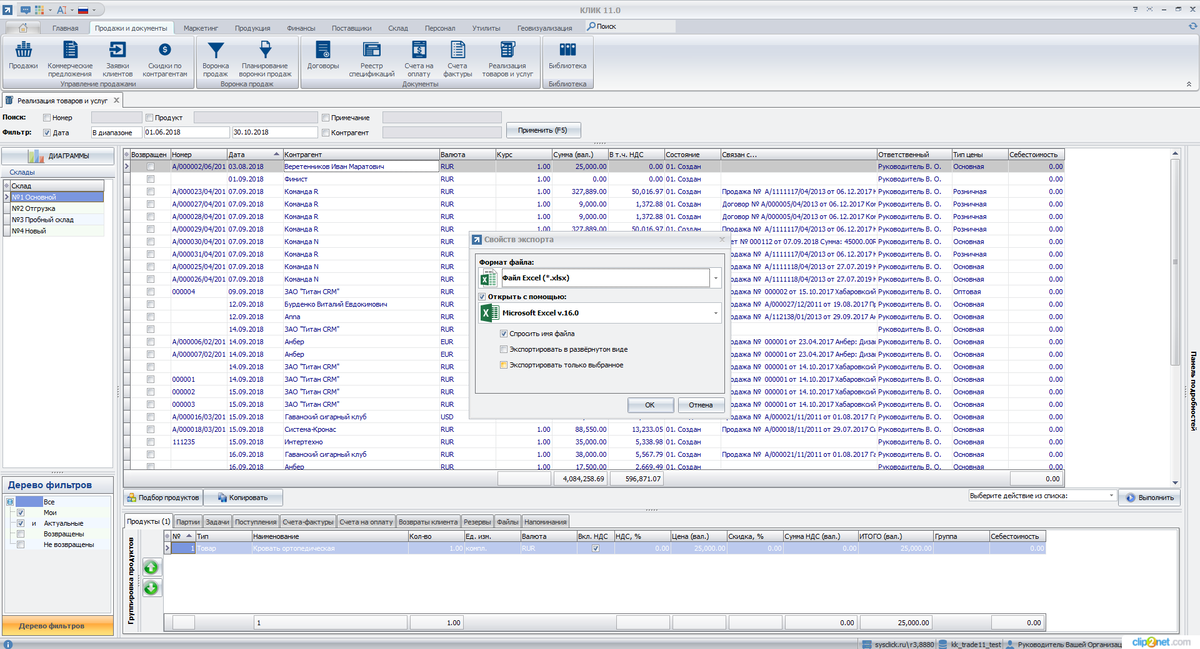This screenshot has height=649, width=1200.
Task: Move product down with green arrow
Action: (x=152, y=587)
